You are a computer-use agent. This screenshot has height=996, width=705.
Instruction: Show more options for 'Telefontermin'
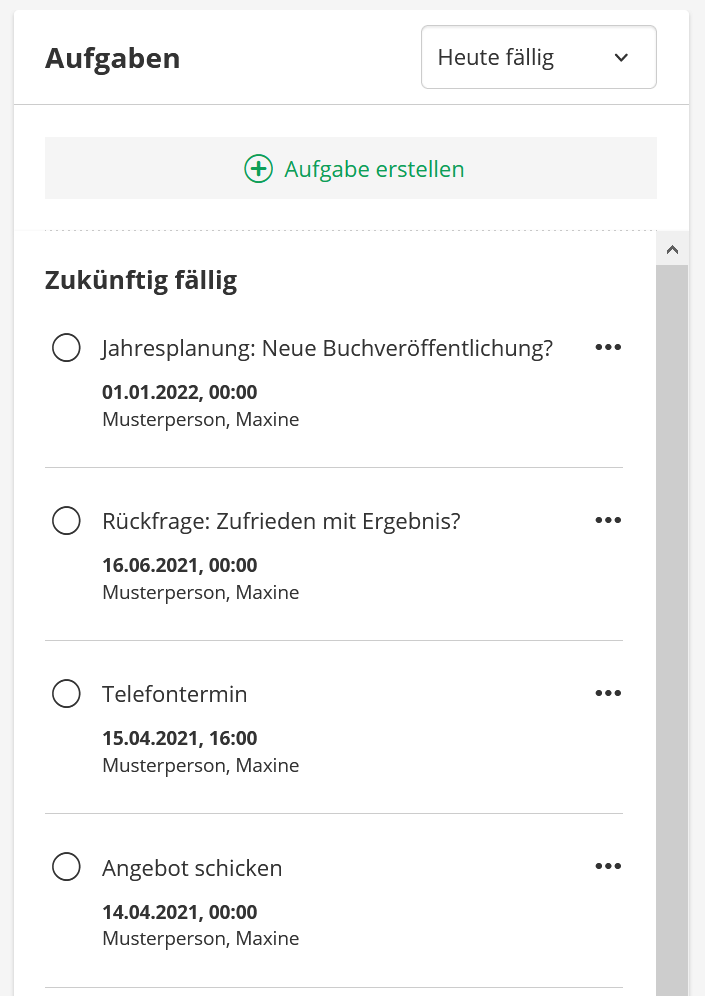(608, 693)
